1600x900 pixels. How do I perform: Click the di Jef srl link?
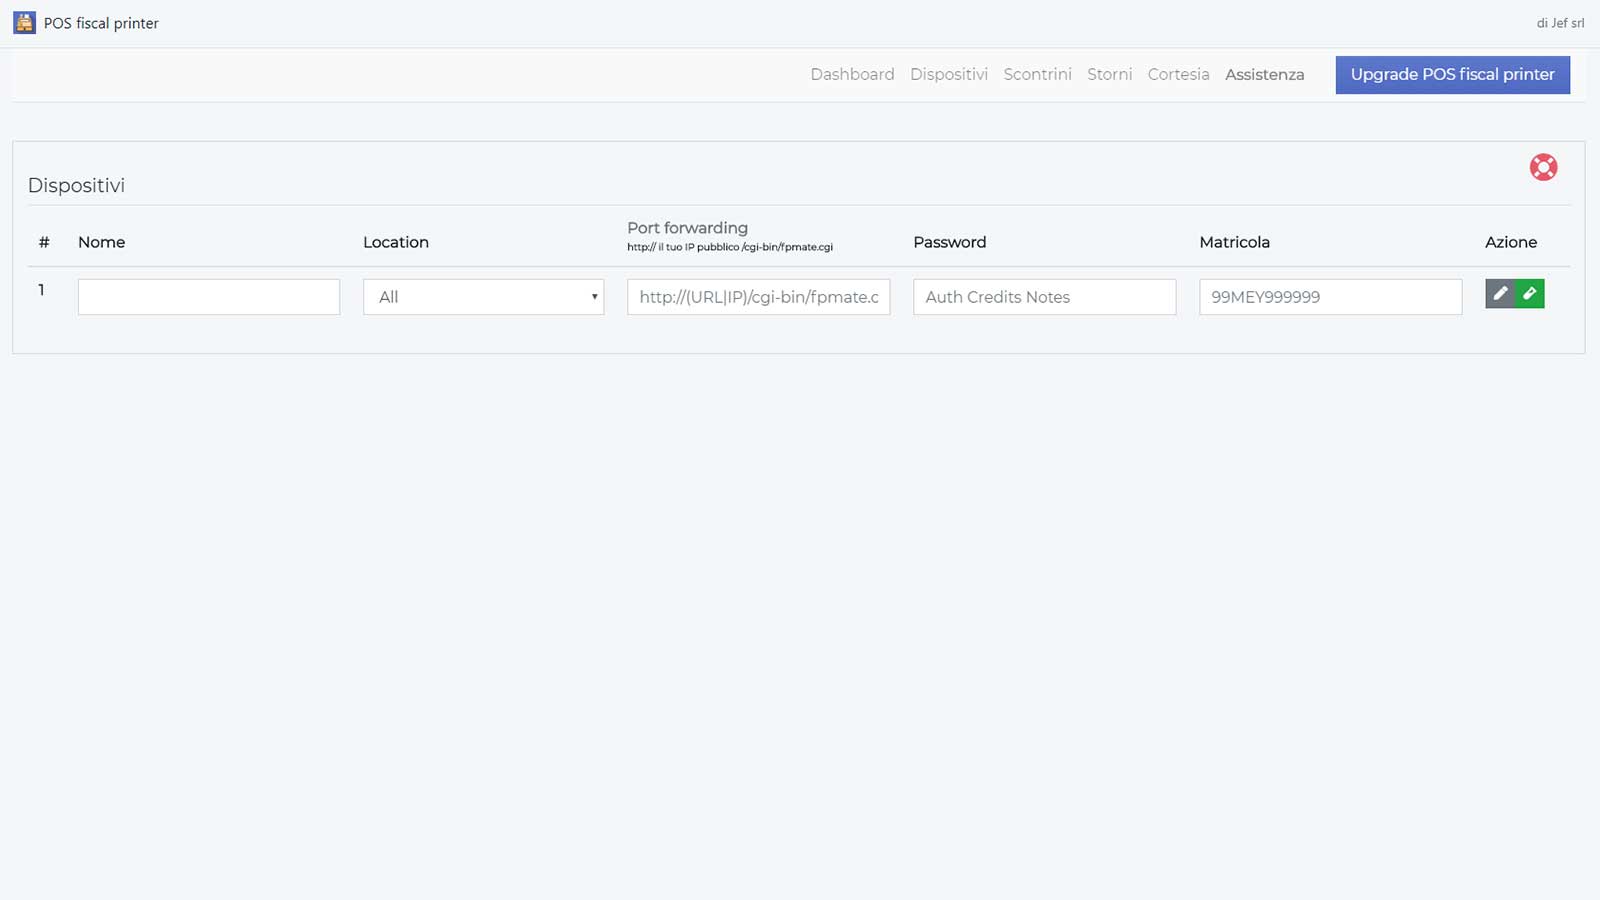click(x=1560, y=23)
